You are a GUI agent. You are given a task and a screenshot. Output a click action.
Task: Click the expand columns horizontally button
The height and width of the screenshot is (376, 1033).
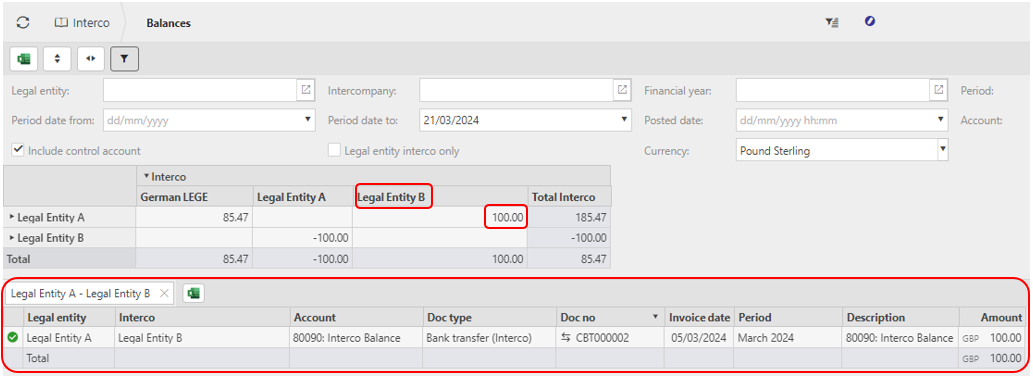click(x=91, y=59)
